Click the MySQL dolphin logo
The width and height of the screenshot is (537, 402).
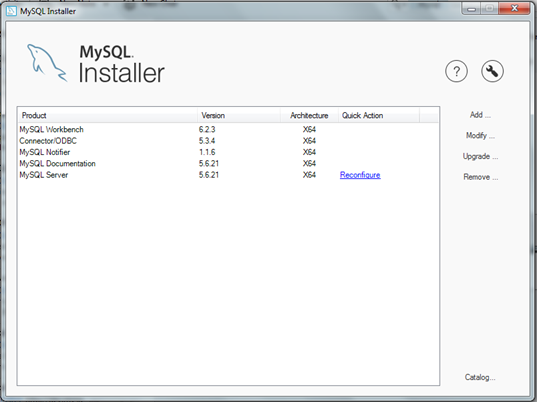click(47, 63)
